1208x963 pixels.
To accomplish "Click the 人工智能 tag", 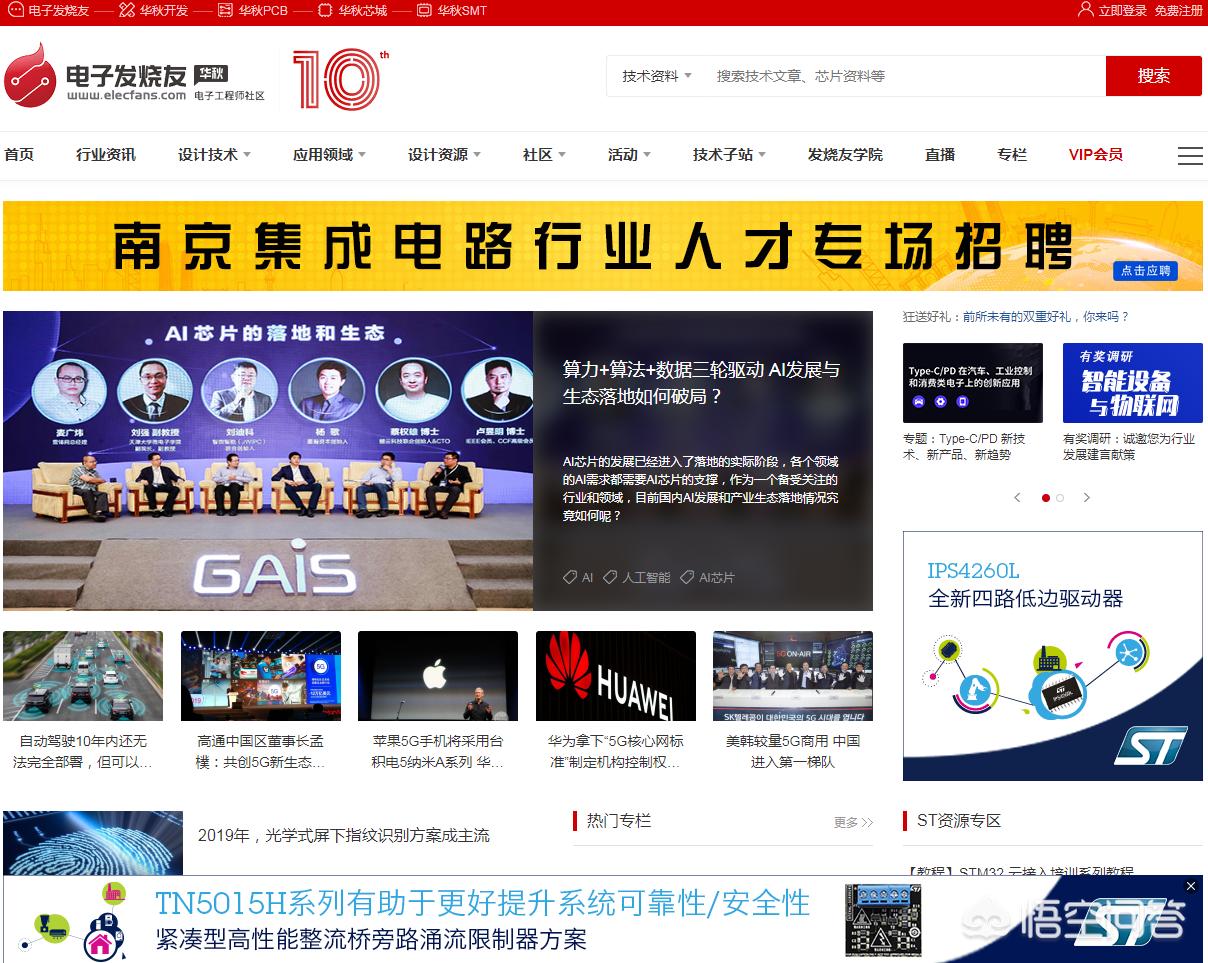I will tap(637, 577).
